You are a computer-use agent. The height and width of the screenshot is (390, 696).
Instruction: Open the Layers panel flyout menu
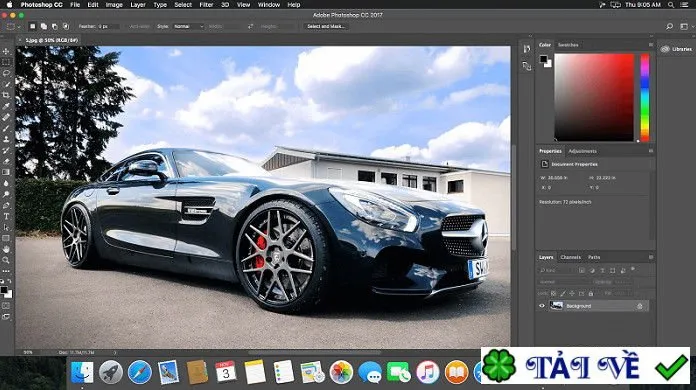651,257
